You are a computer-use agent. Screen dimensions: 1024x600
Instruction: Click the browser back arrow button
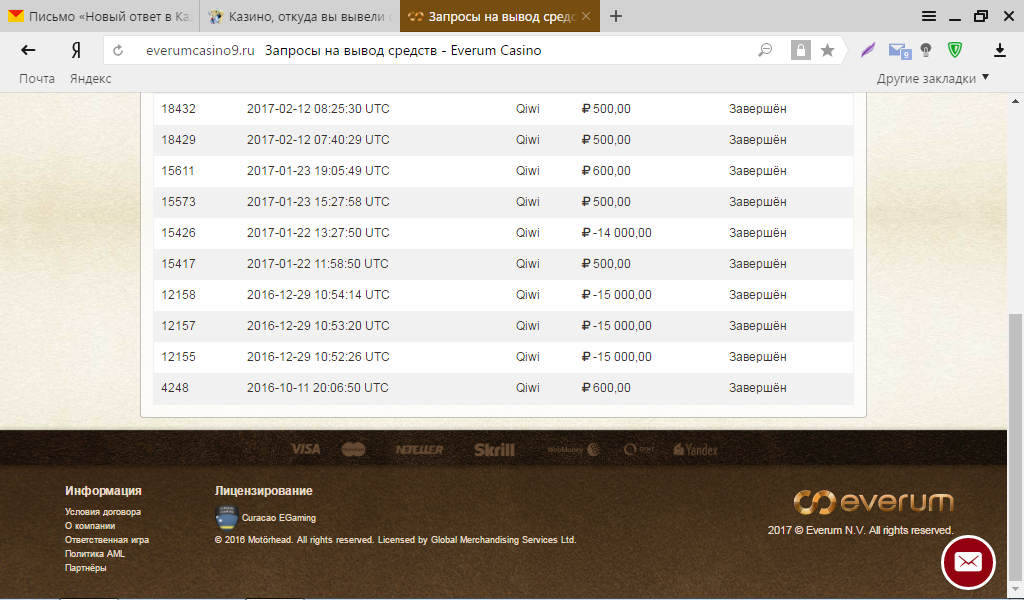pyautogui.click(x=28, y=50)
